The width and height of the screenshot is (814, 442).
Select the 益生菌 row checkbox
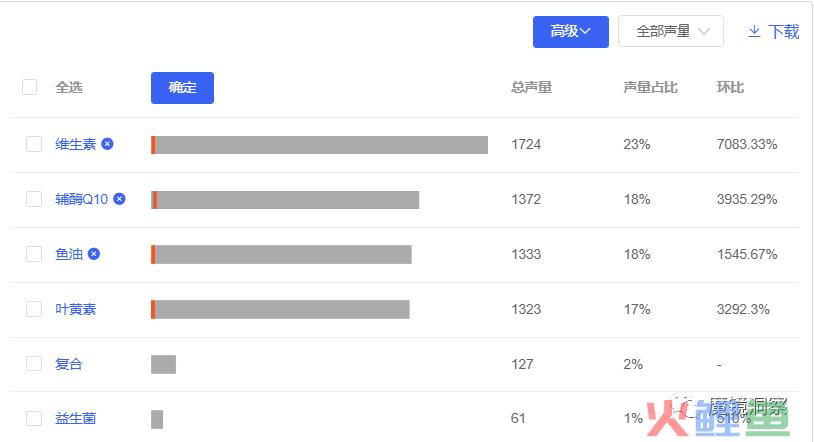click(x=34, y=418)
